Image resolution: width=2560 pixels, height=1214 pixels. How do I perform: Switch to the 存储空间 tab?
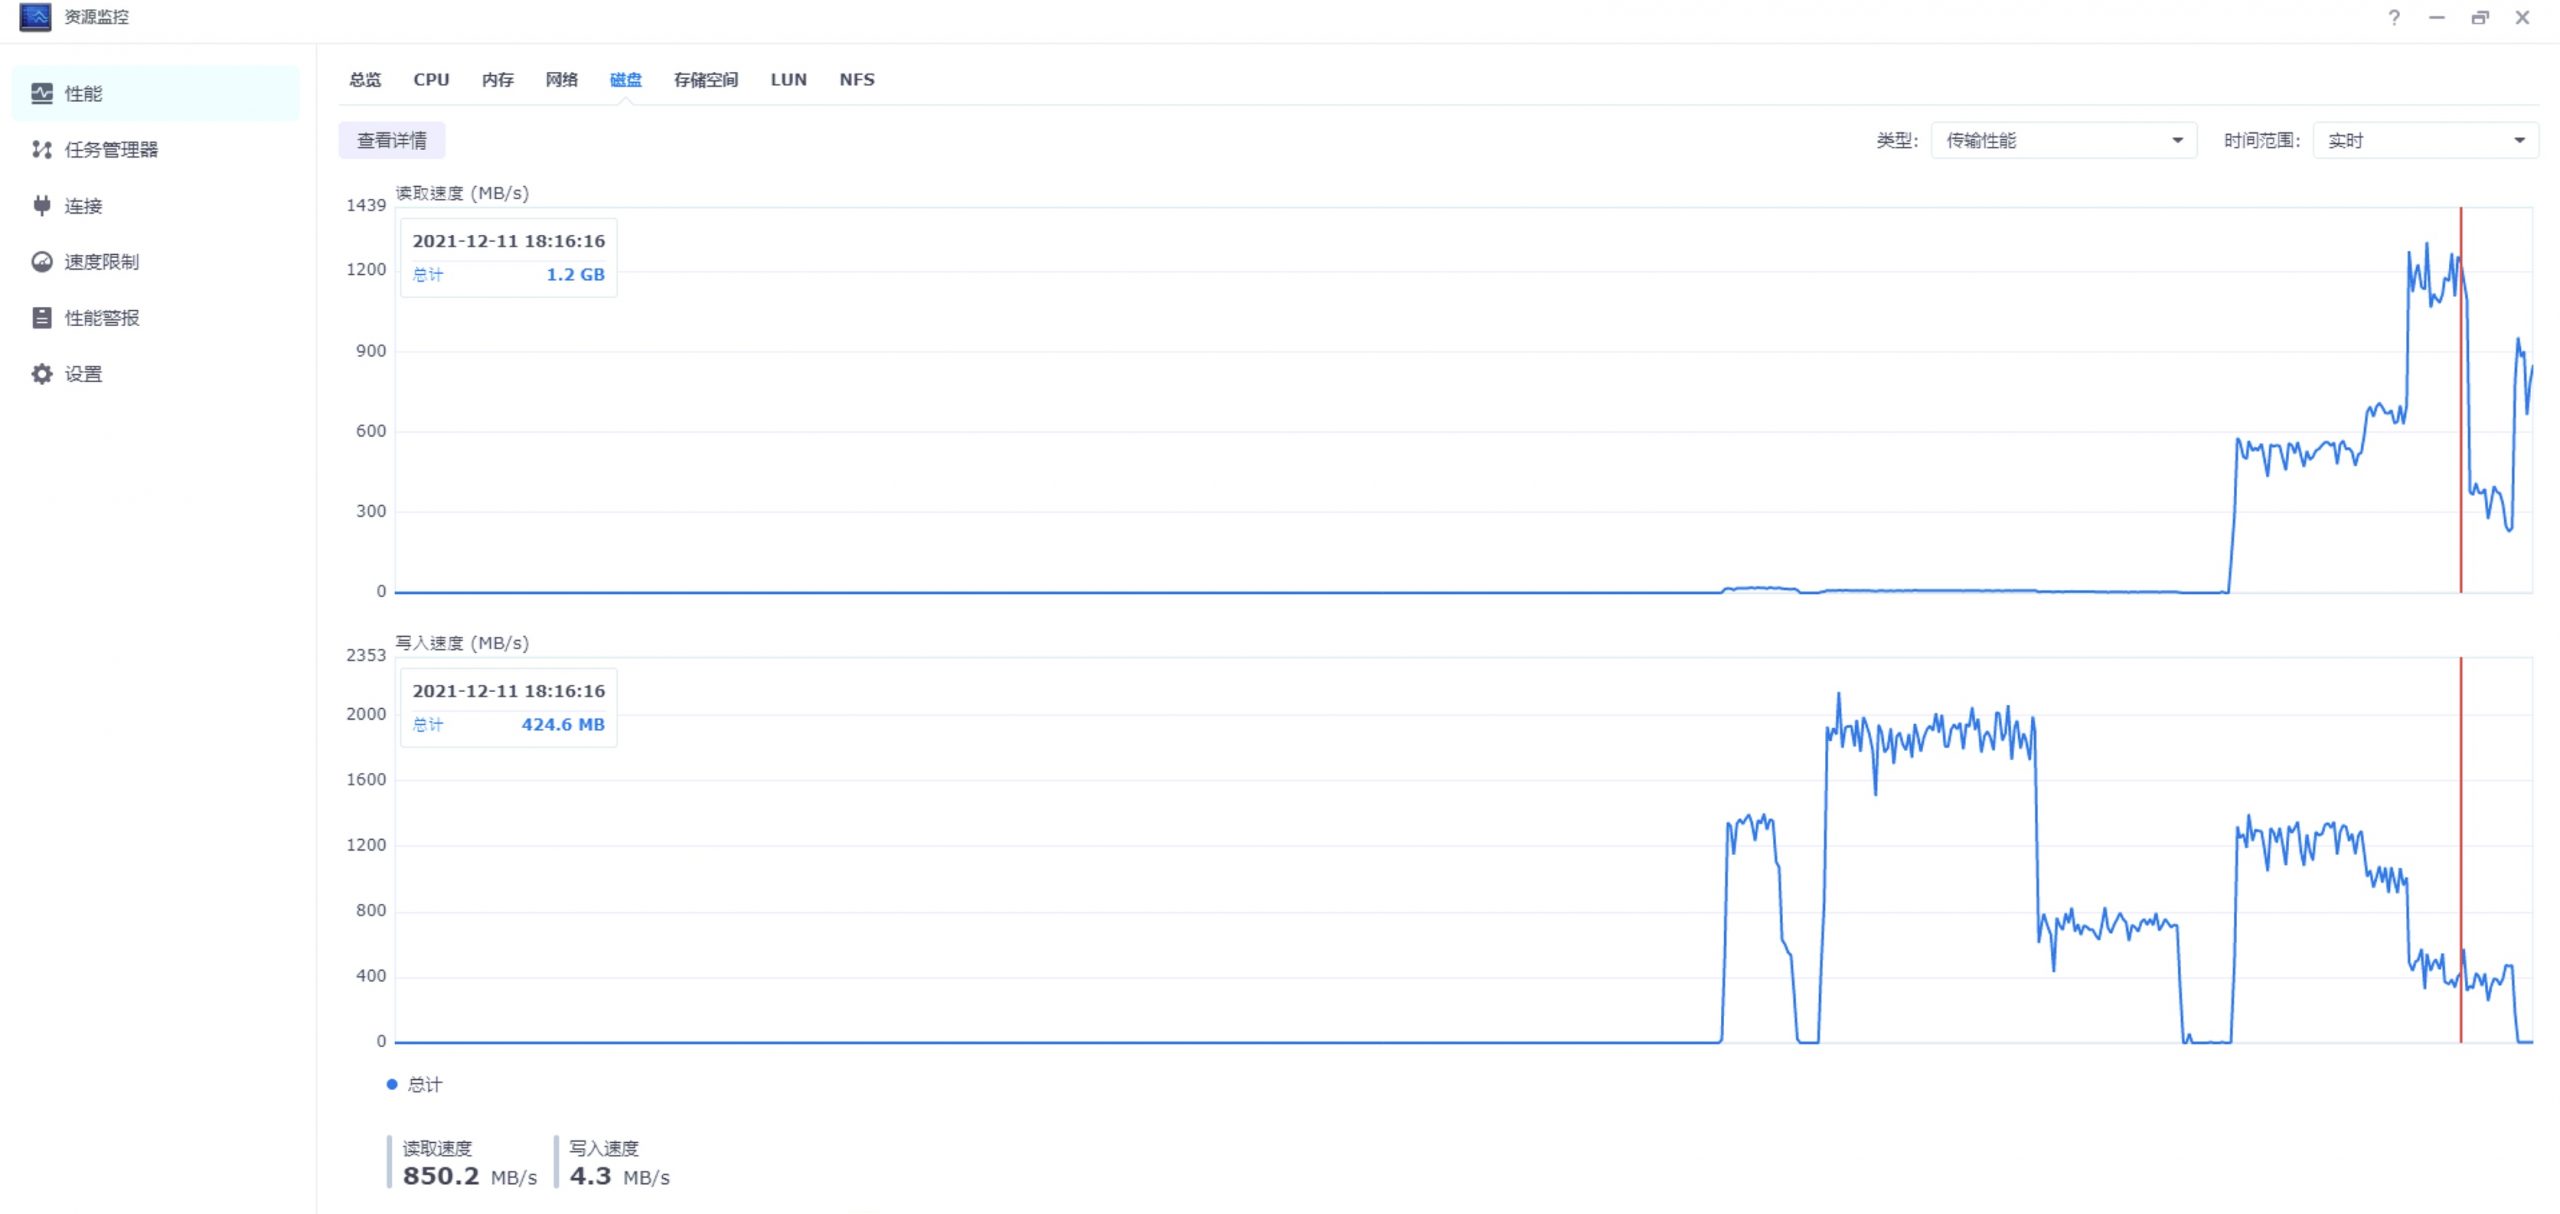(705, 80)
